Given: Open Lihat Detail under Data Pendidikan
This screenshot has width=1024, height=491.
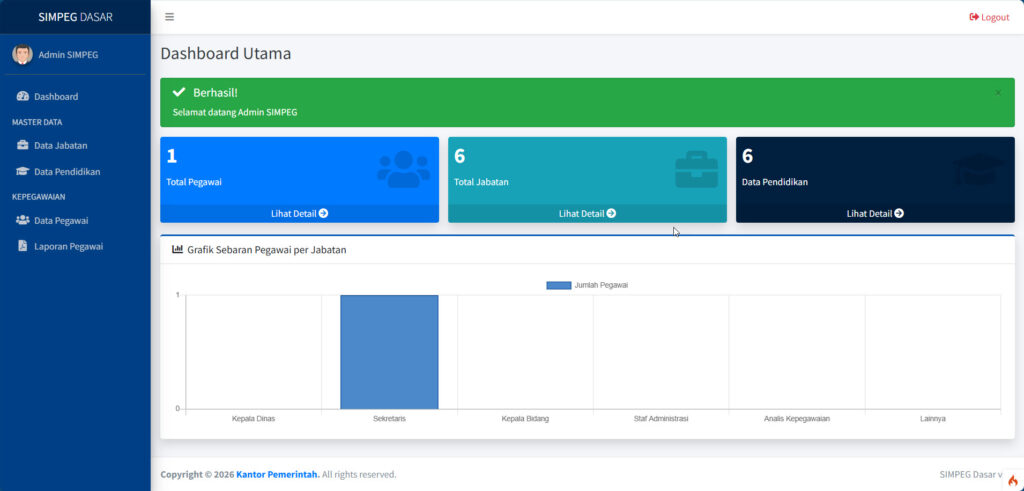Looking at the screenshot, I should tap(875, 213).
